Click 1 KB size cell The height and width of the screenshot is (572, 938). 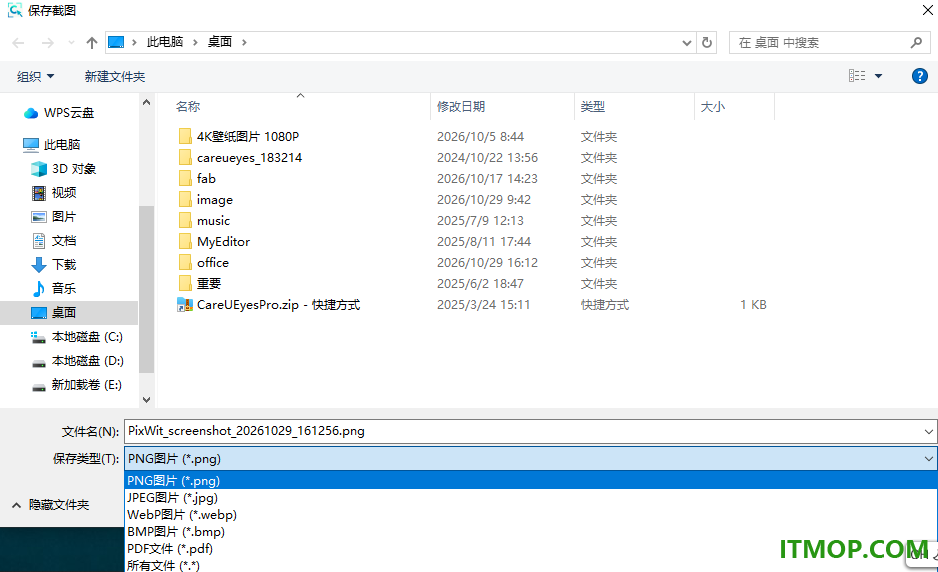pyautogui.click(x=753, y=305)
